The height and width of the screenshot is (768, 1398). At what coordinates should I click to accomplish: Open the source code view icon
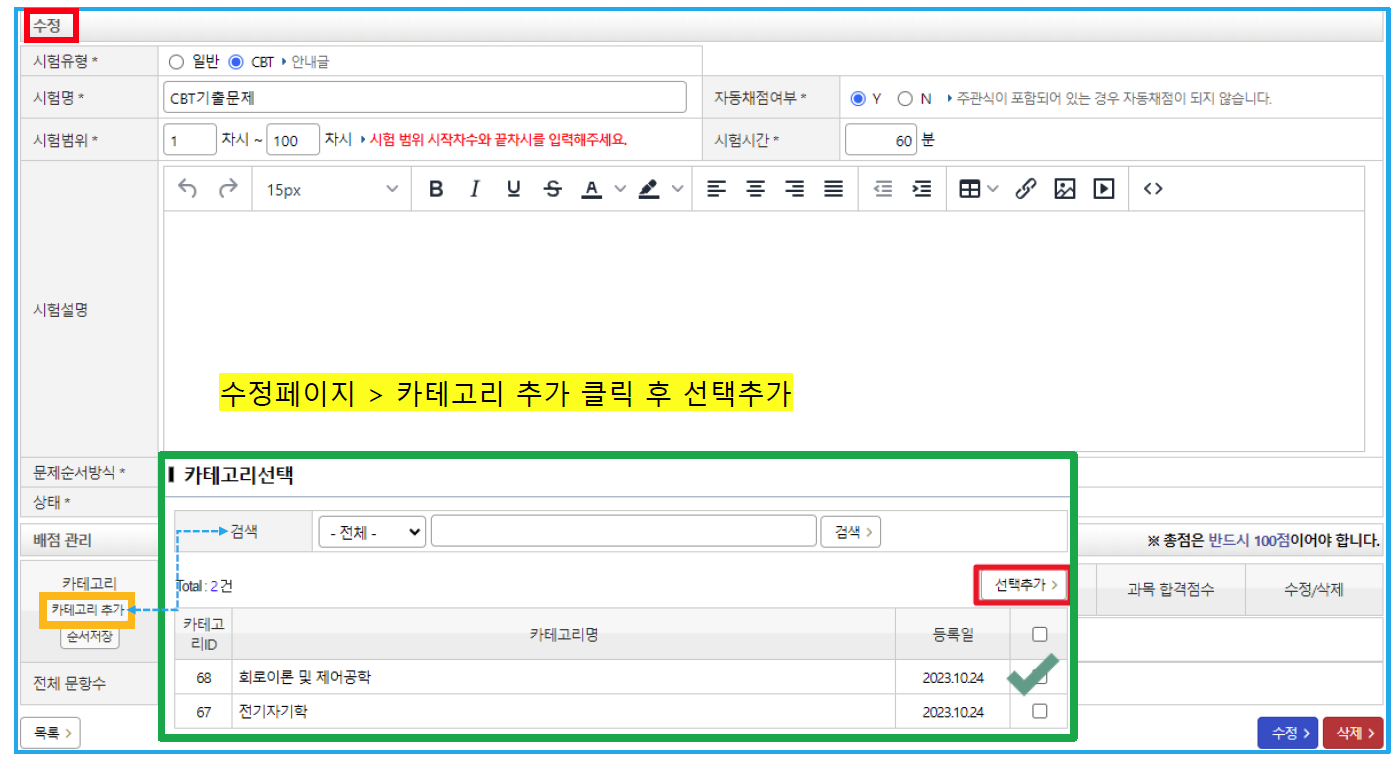pyautogui.click(x=1152, y=189)
